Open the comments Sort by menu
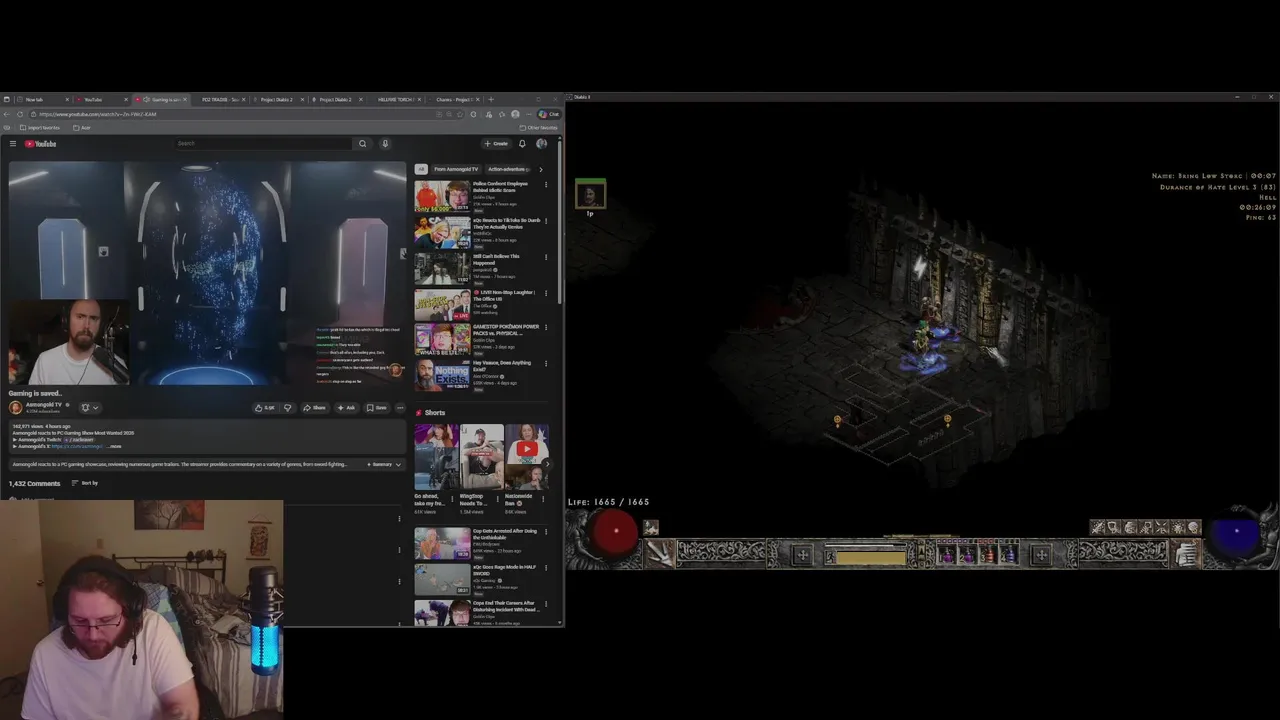1280x720 pixels. [84, 483]
